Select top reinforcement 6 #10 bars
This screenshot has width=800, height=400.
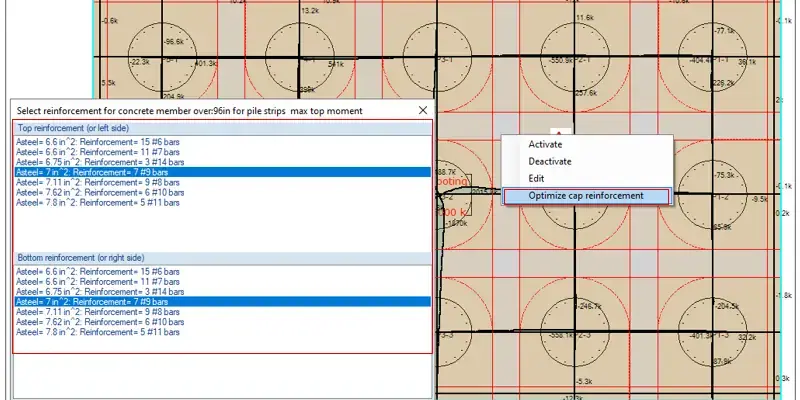(222, 192)
